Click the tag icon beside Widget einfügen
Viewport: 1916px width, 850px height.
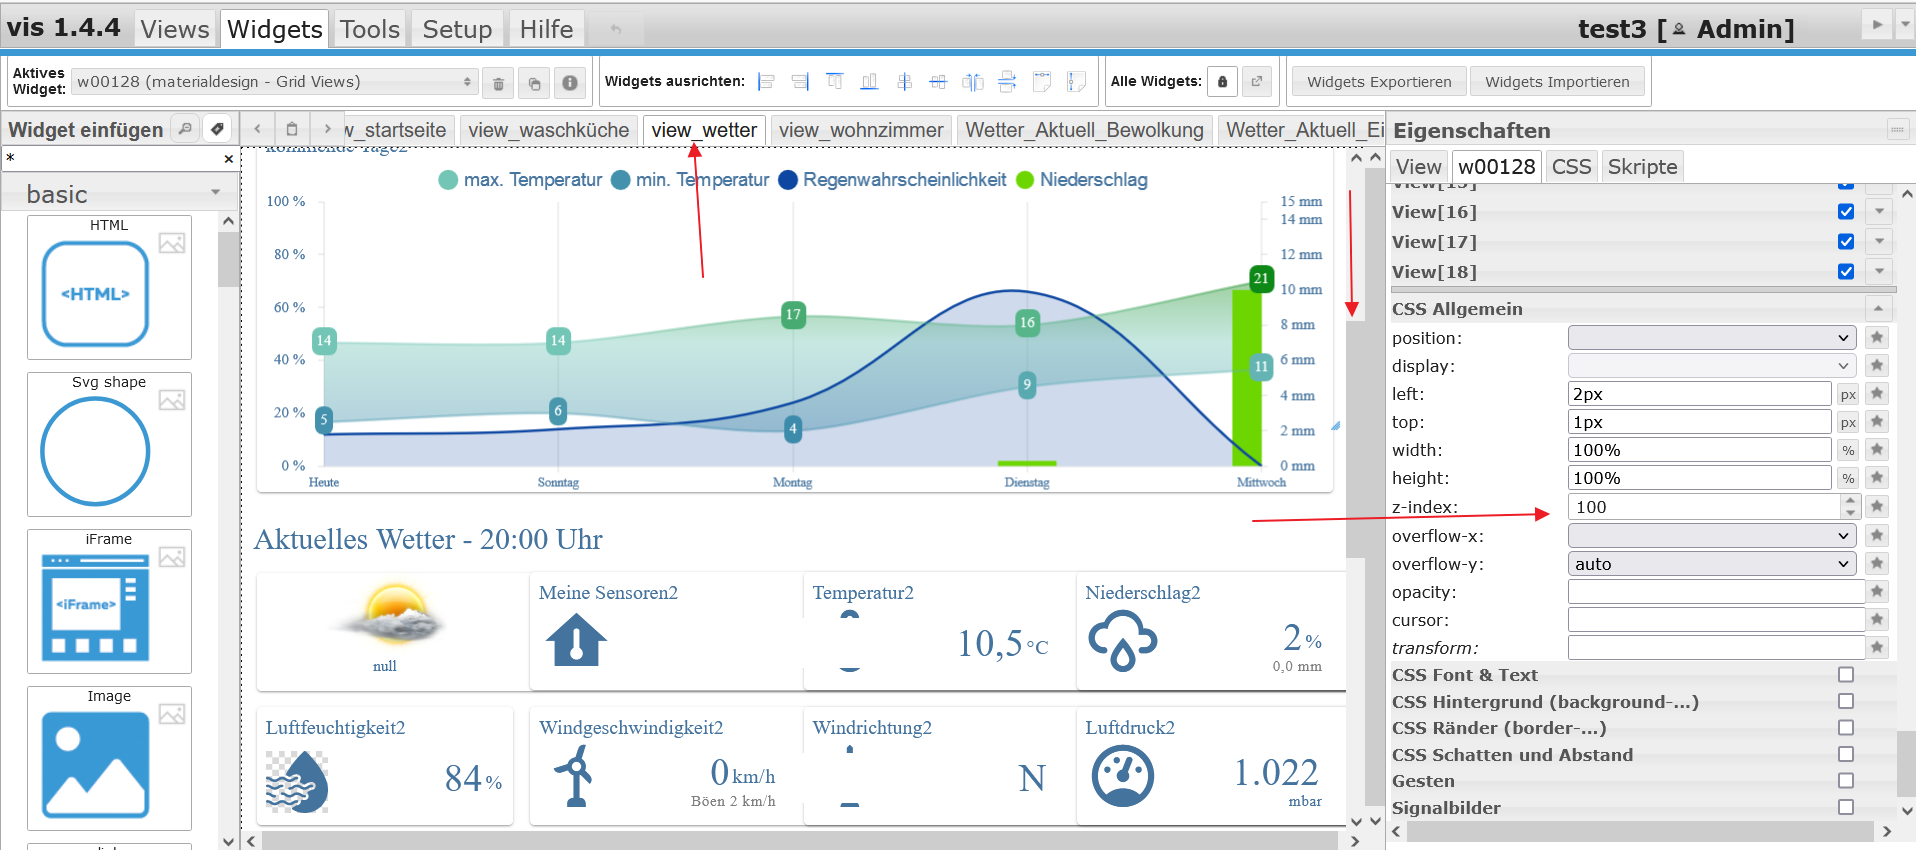pyautogui.click(x=217, y=129)
